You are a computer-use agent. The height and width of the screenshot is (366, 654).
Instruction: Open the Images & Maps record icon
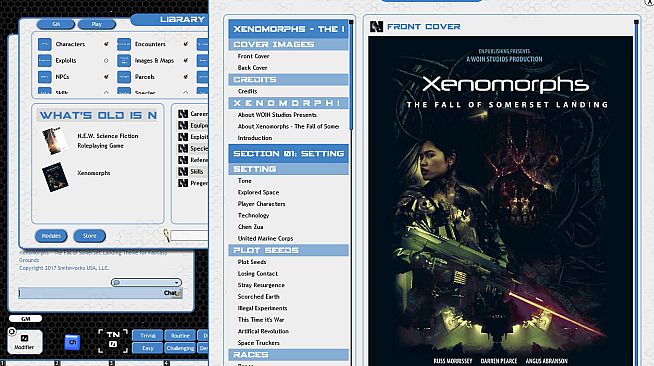pos(124,60)
